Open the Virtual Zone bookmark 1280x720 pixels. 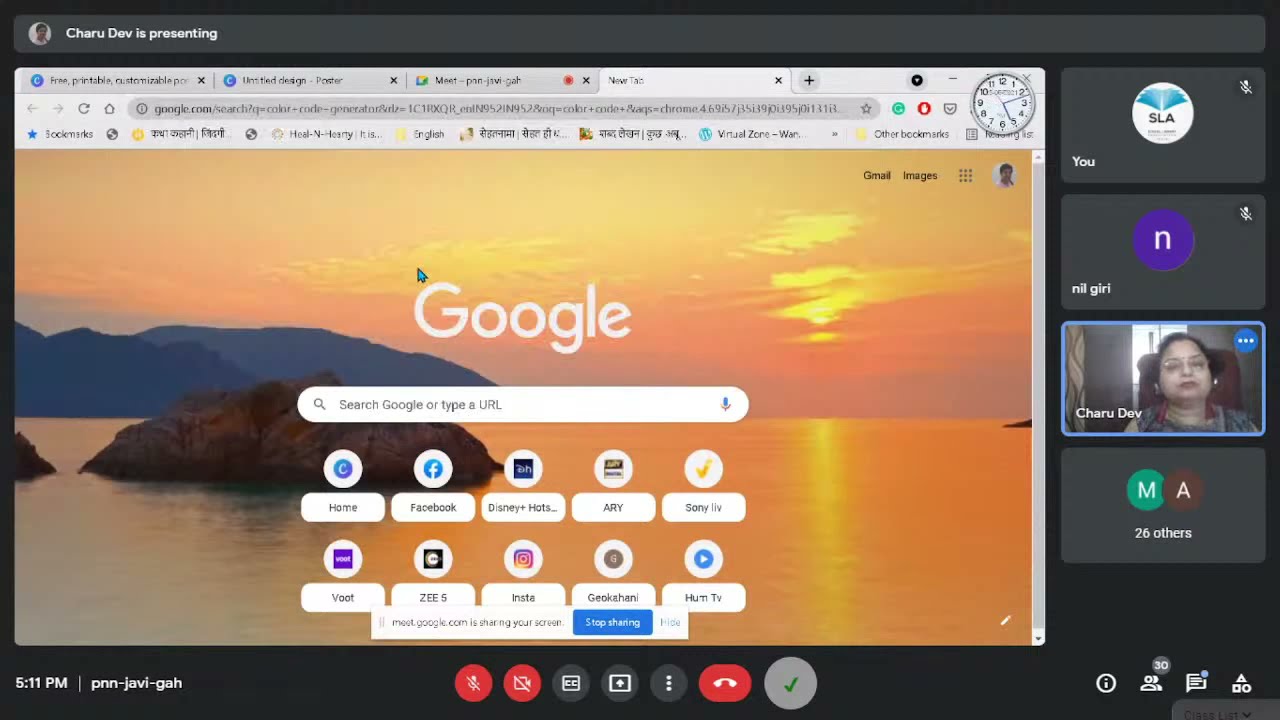tap(751, 134)
